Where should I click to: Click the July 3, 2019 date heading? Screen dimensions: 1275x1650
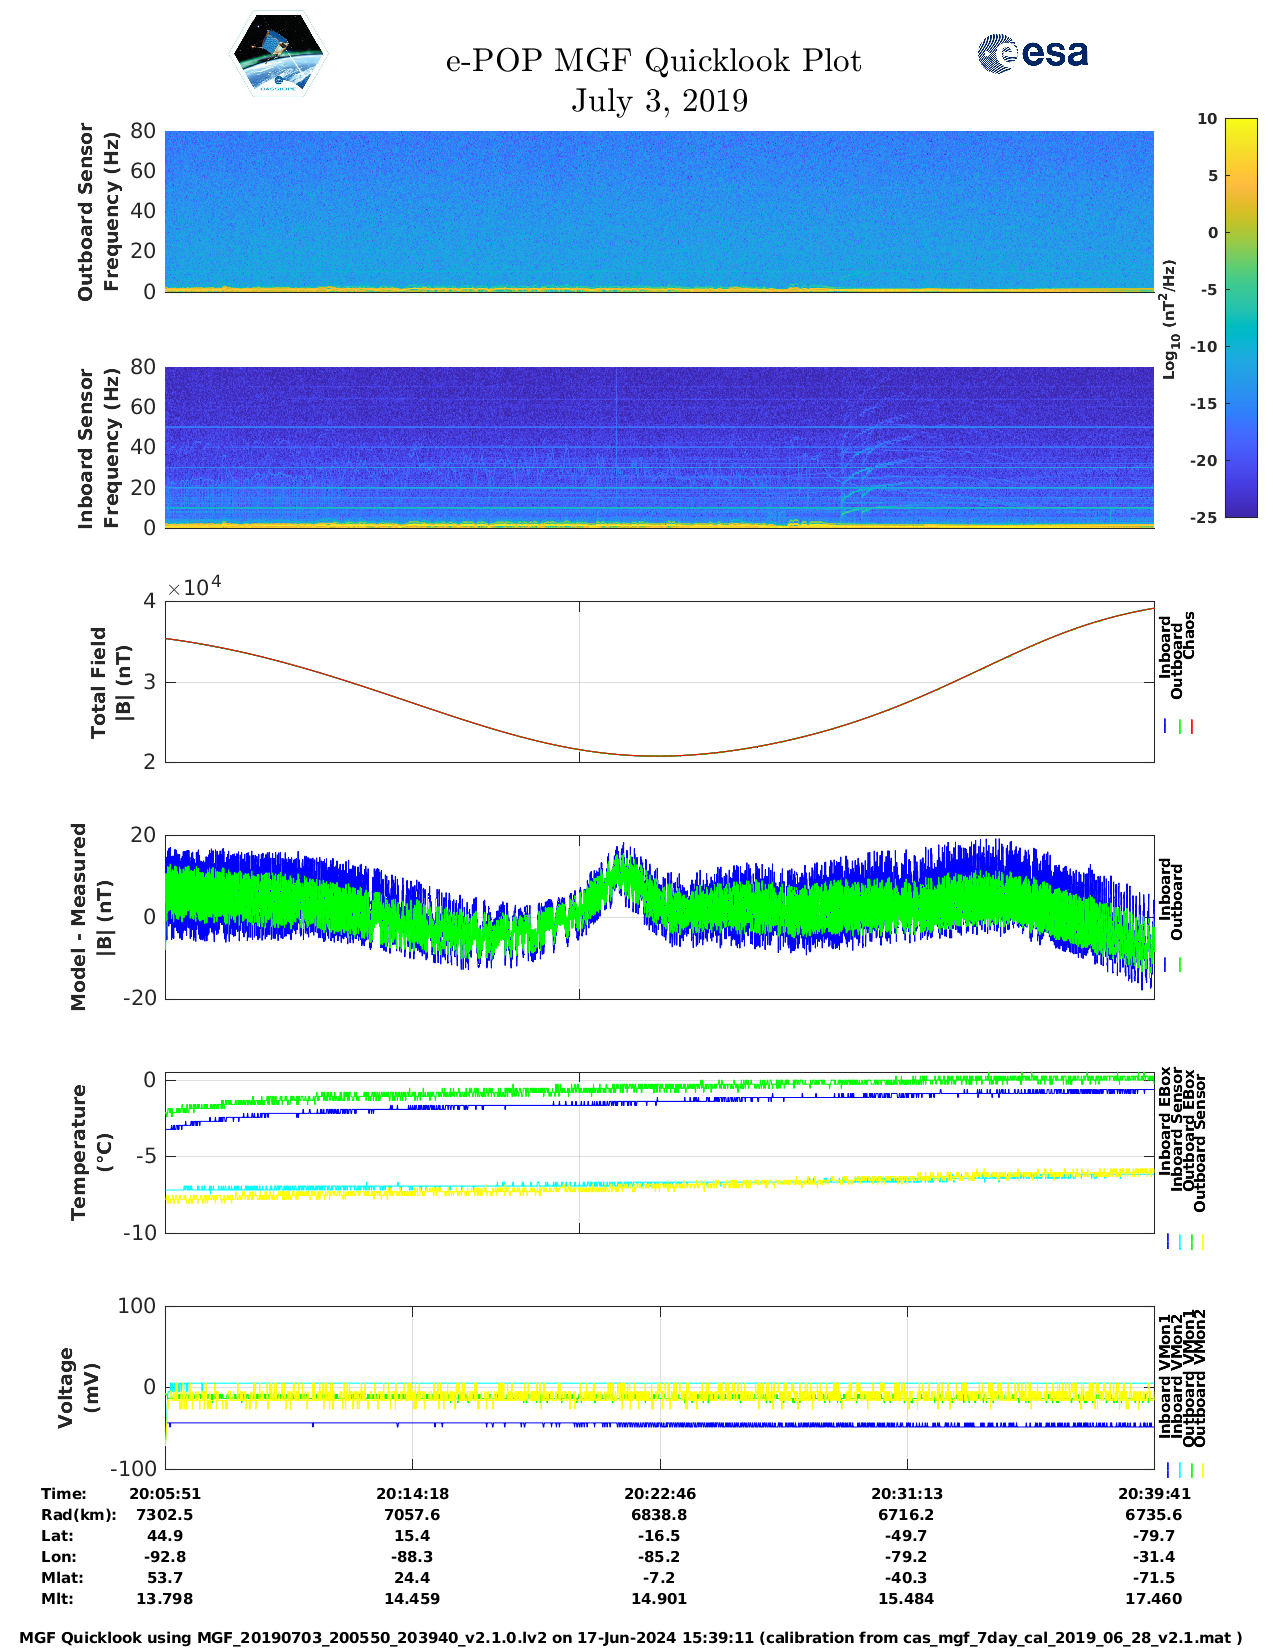pos(659,101)
